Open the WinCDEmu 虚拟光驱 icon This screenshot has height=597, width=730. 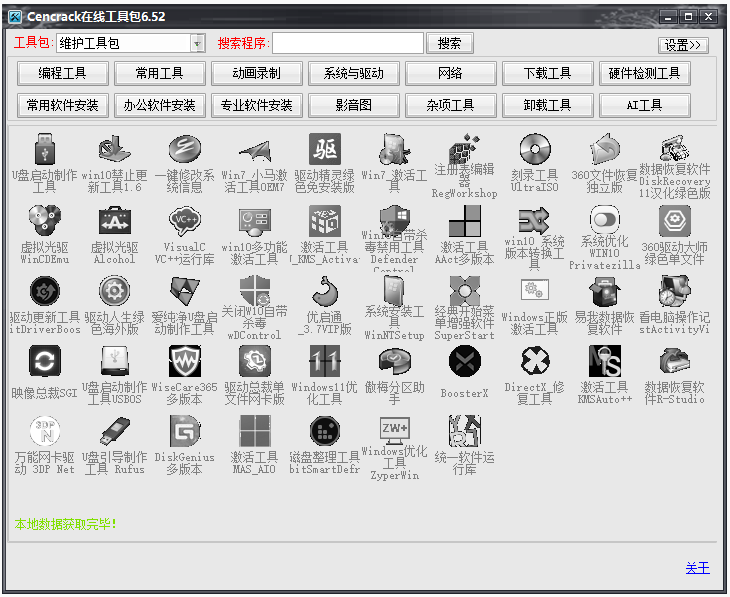44,222
